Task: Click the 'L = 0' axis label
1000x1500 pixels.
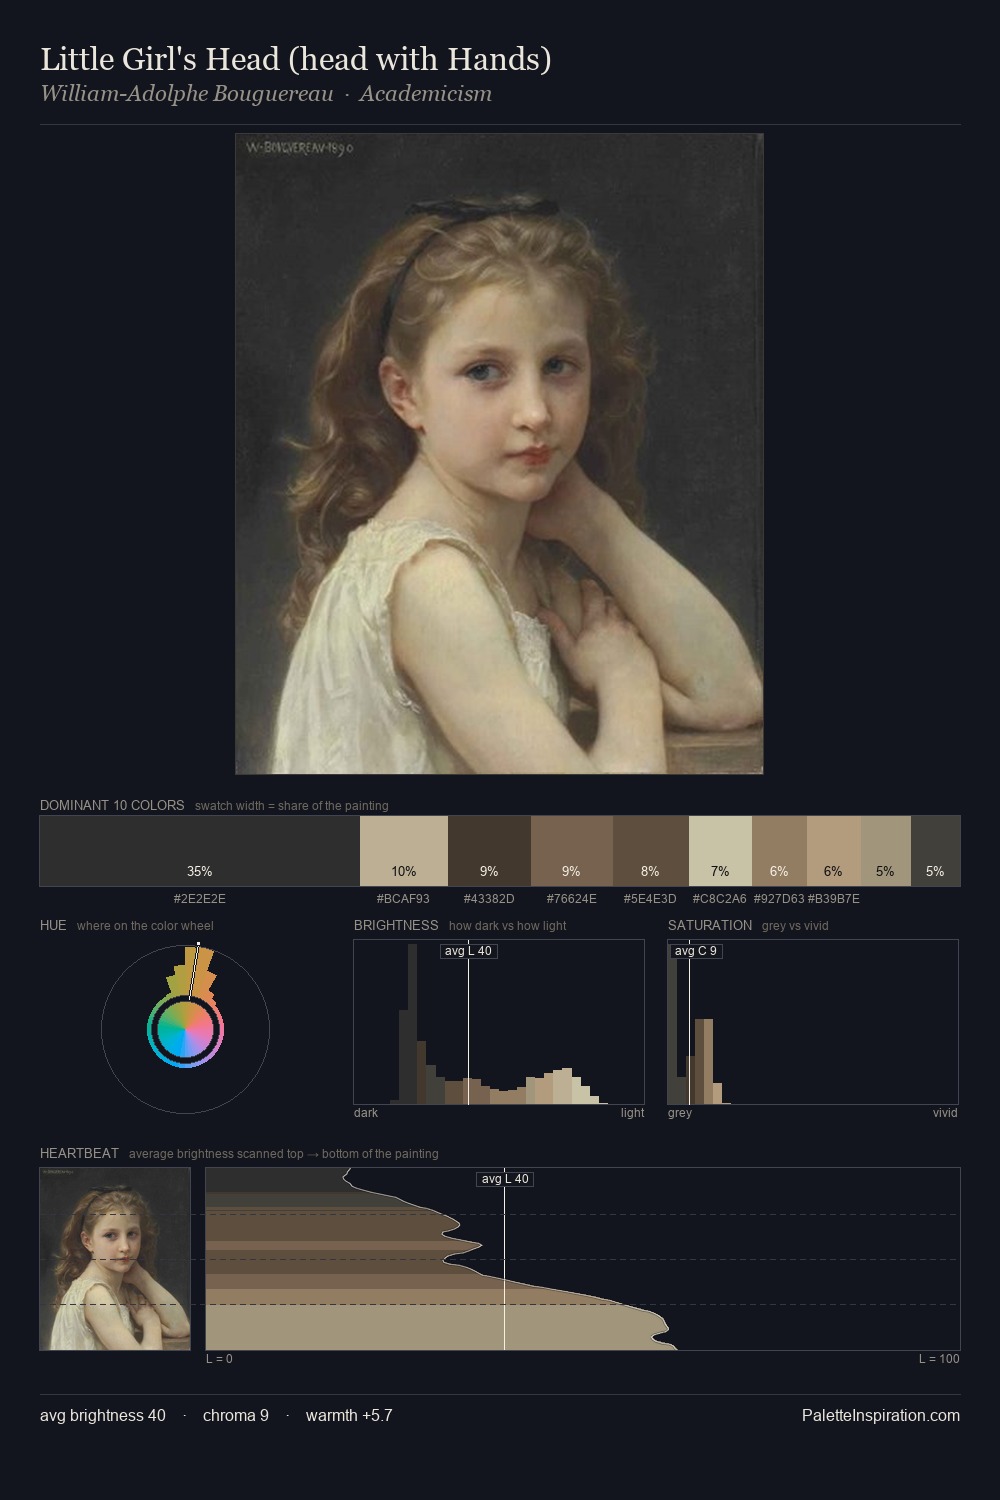Action: pyautogui.click(x=219, y=1359)
